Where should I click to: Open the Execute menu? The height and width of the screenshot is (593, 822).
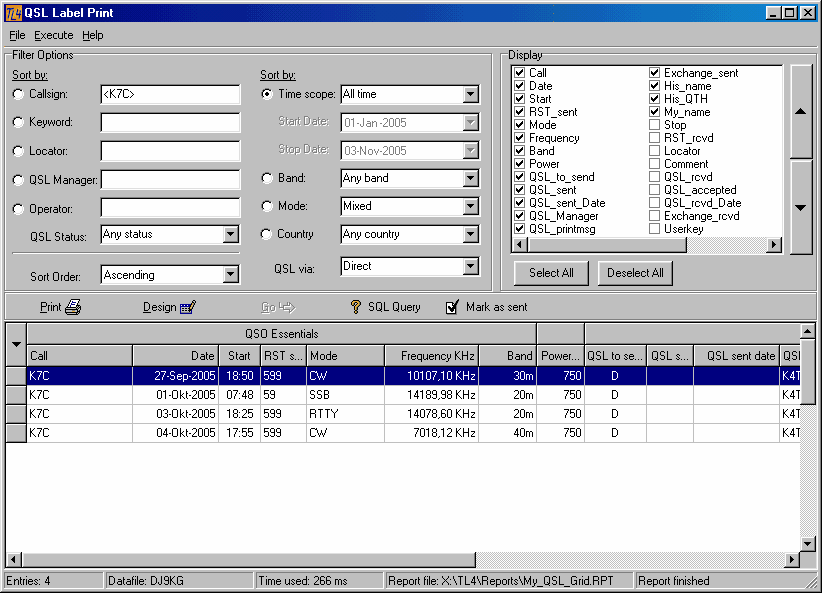pos(53,35)
